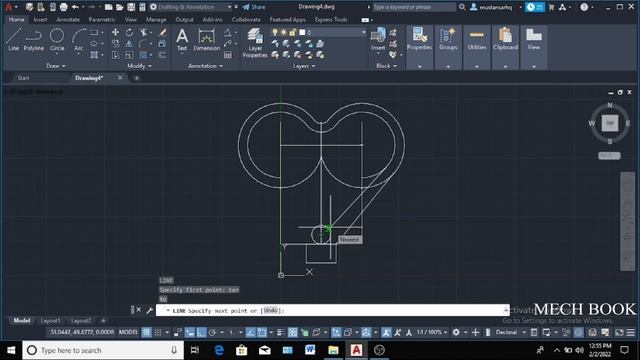This screenshot has height=360, width=640.
Task: Click the Rotate tool in Modify panel
Action: tap(129, 32)
